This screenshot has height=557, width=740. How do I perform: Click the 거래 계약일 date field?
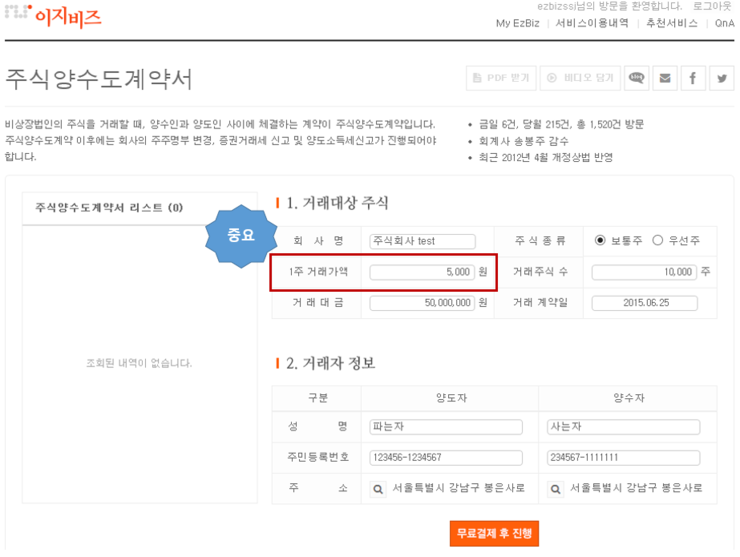(645, 303)
